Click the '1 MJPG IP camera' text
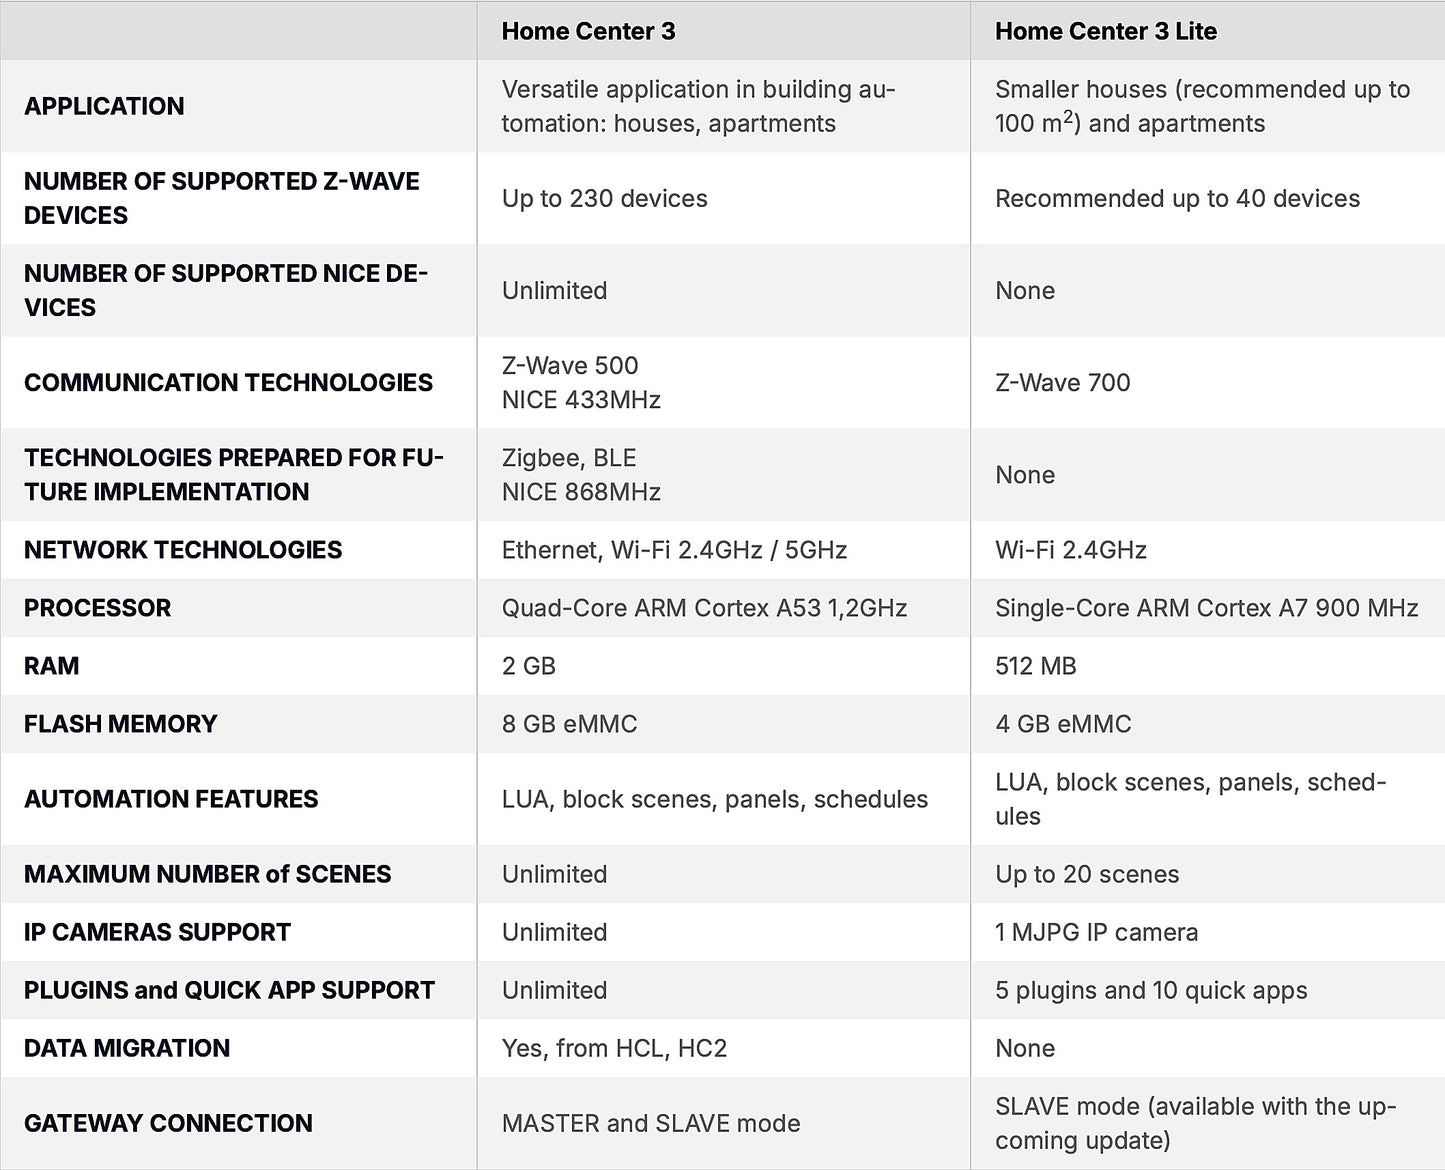The height and width of the screenshot is (1170, 1445). [1096, 931]
